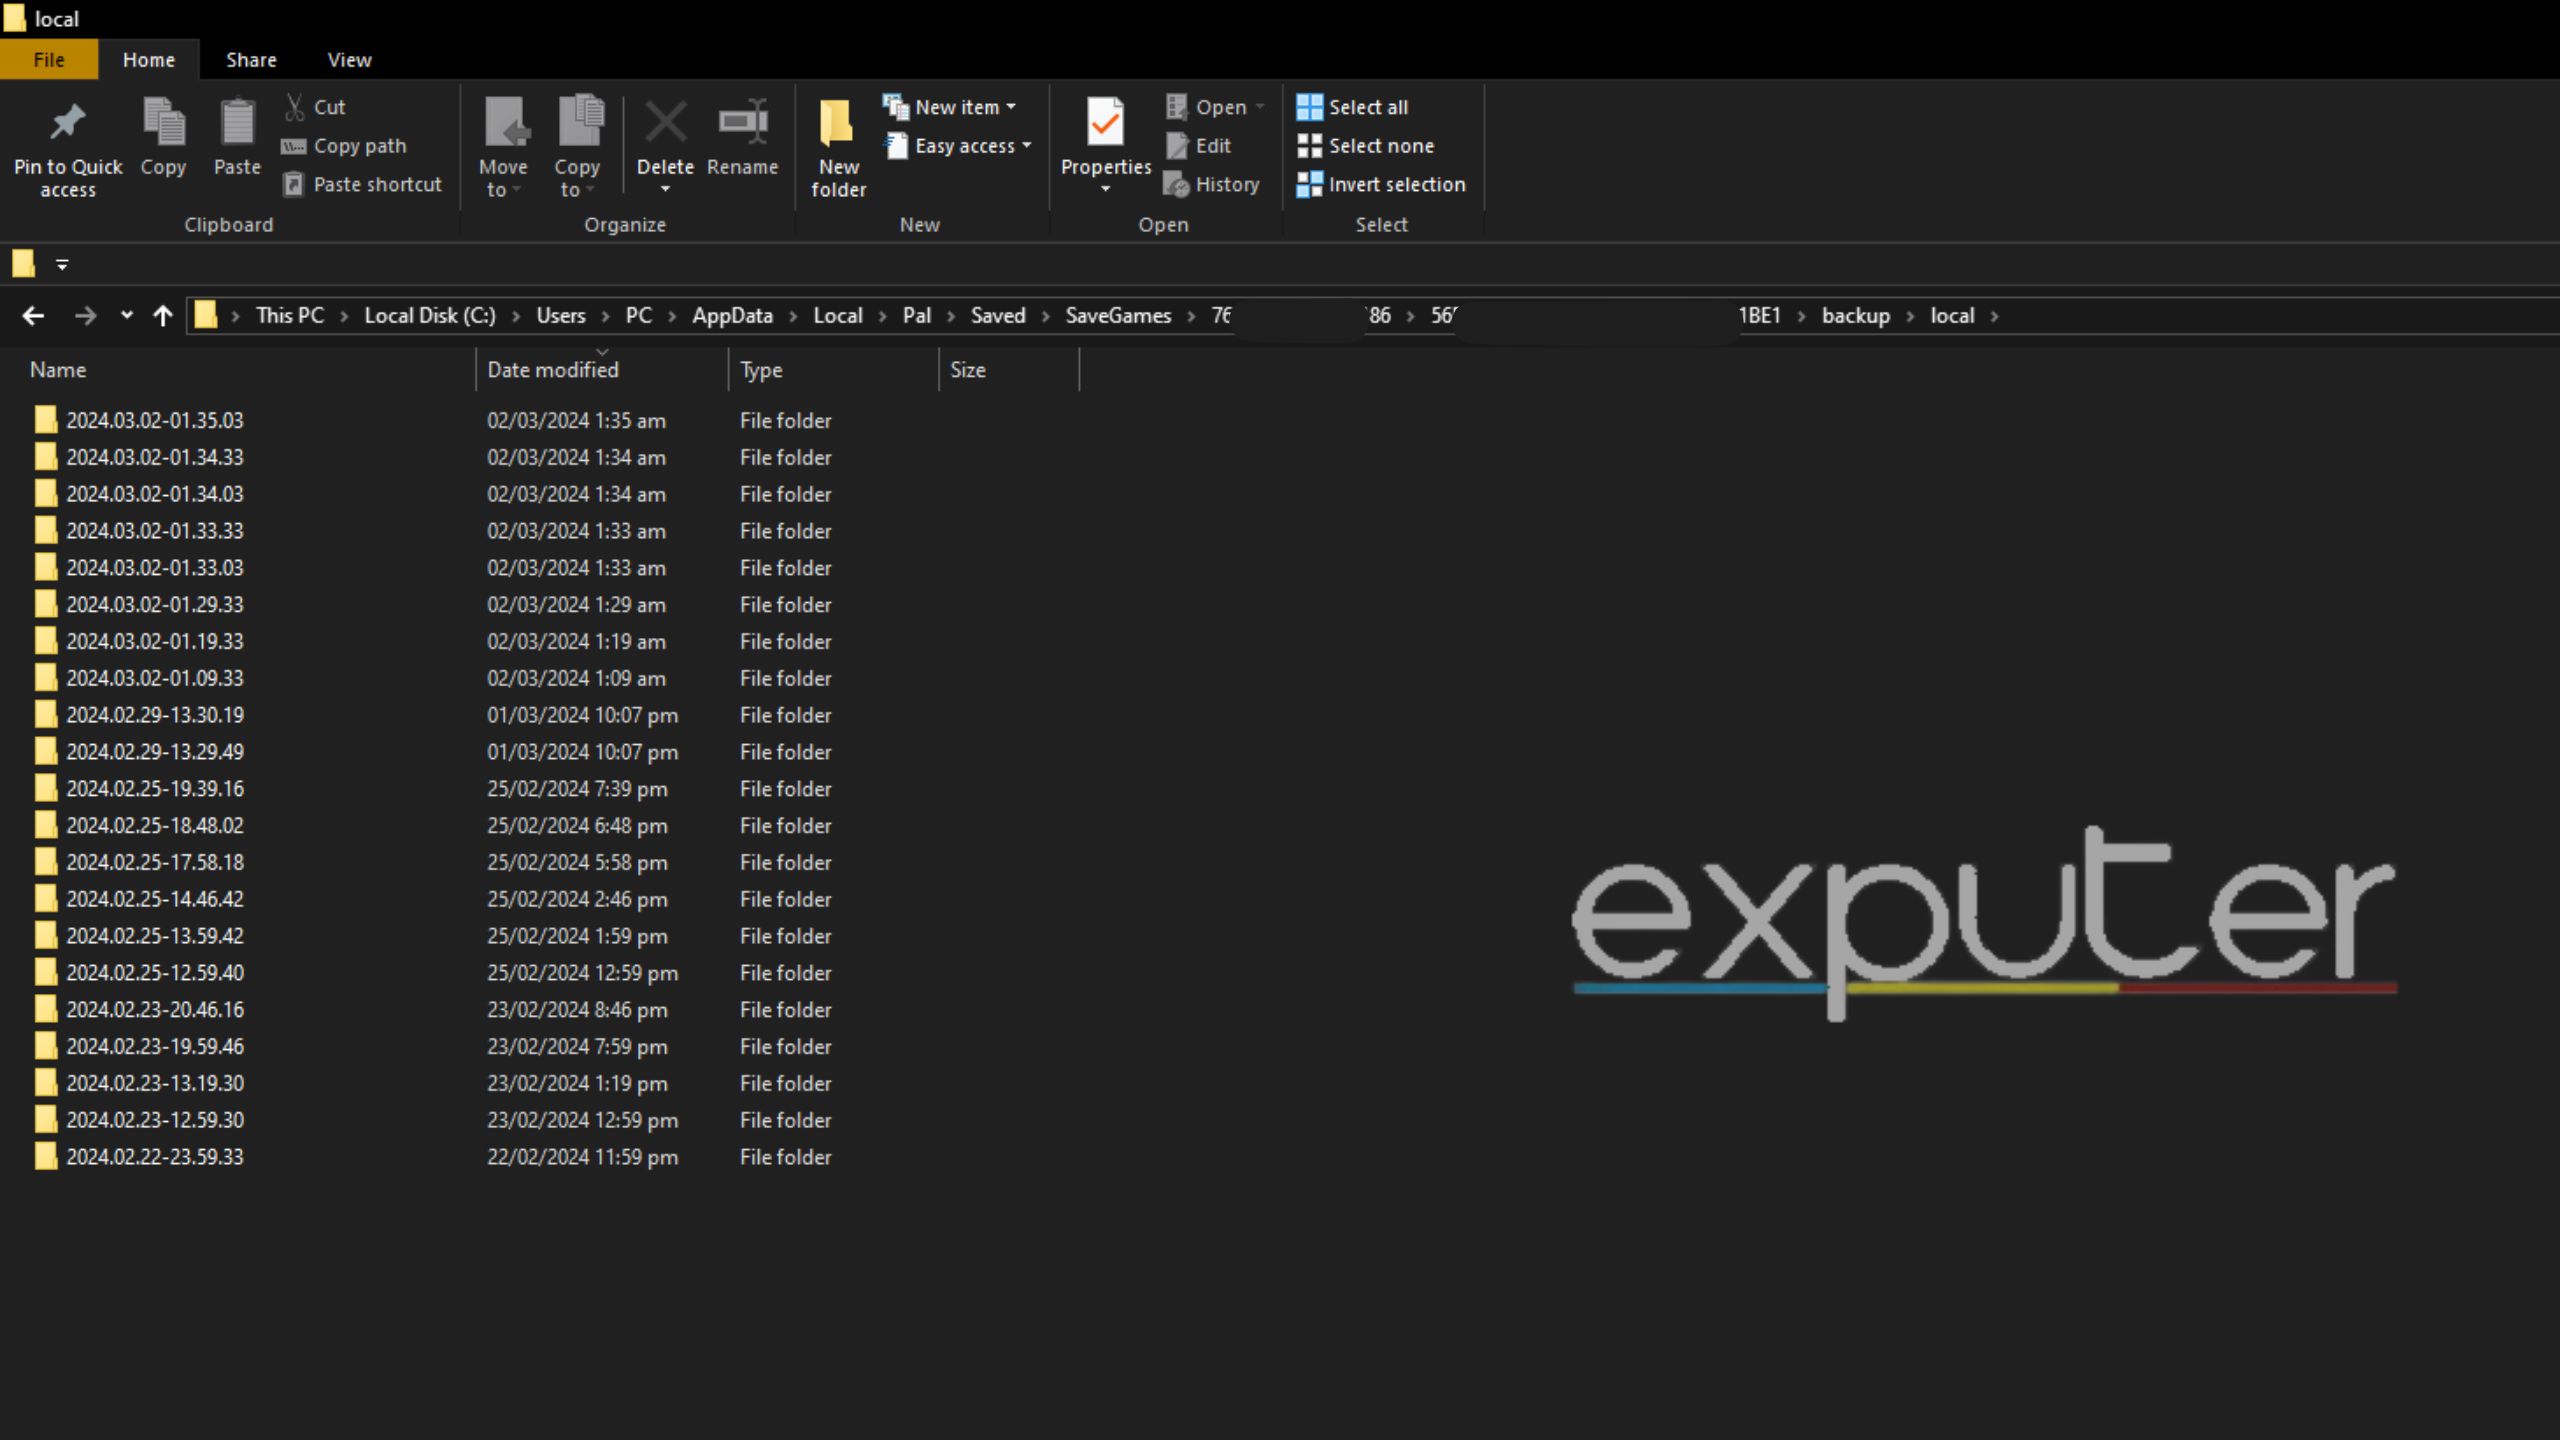Click folder 2024.03.02-01.35.03

click(x=155, y=420)
